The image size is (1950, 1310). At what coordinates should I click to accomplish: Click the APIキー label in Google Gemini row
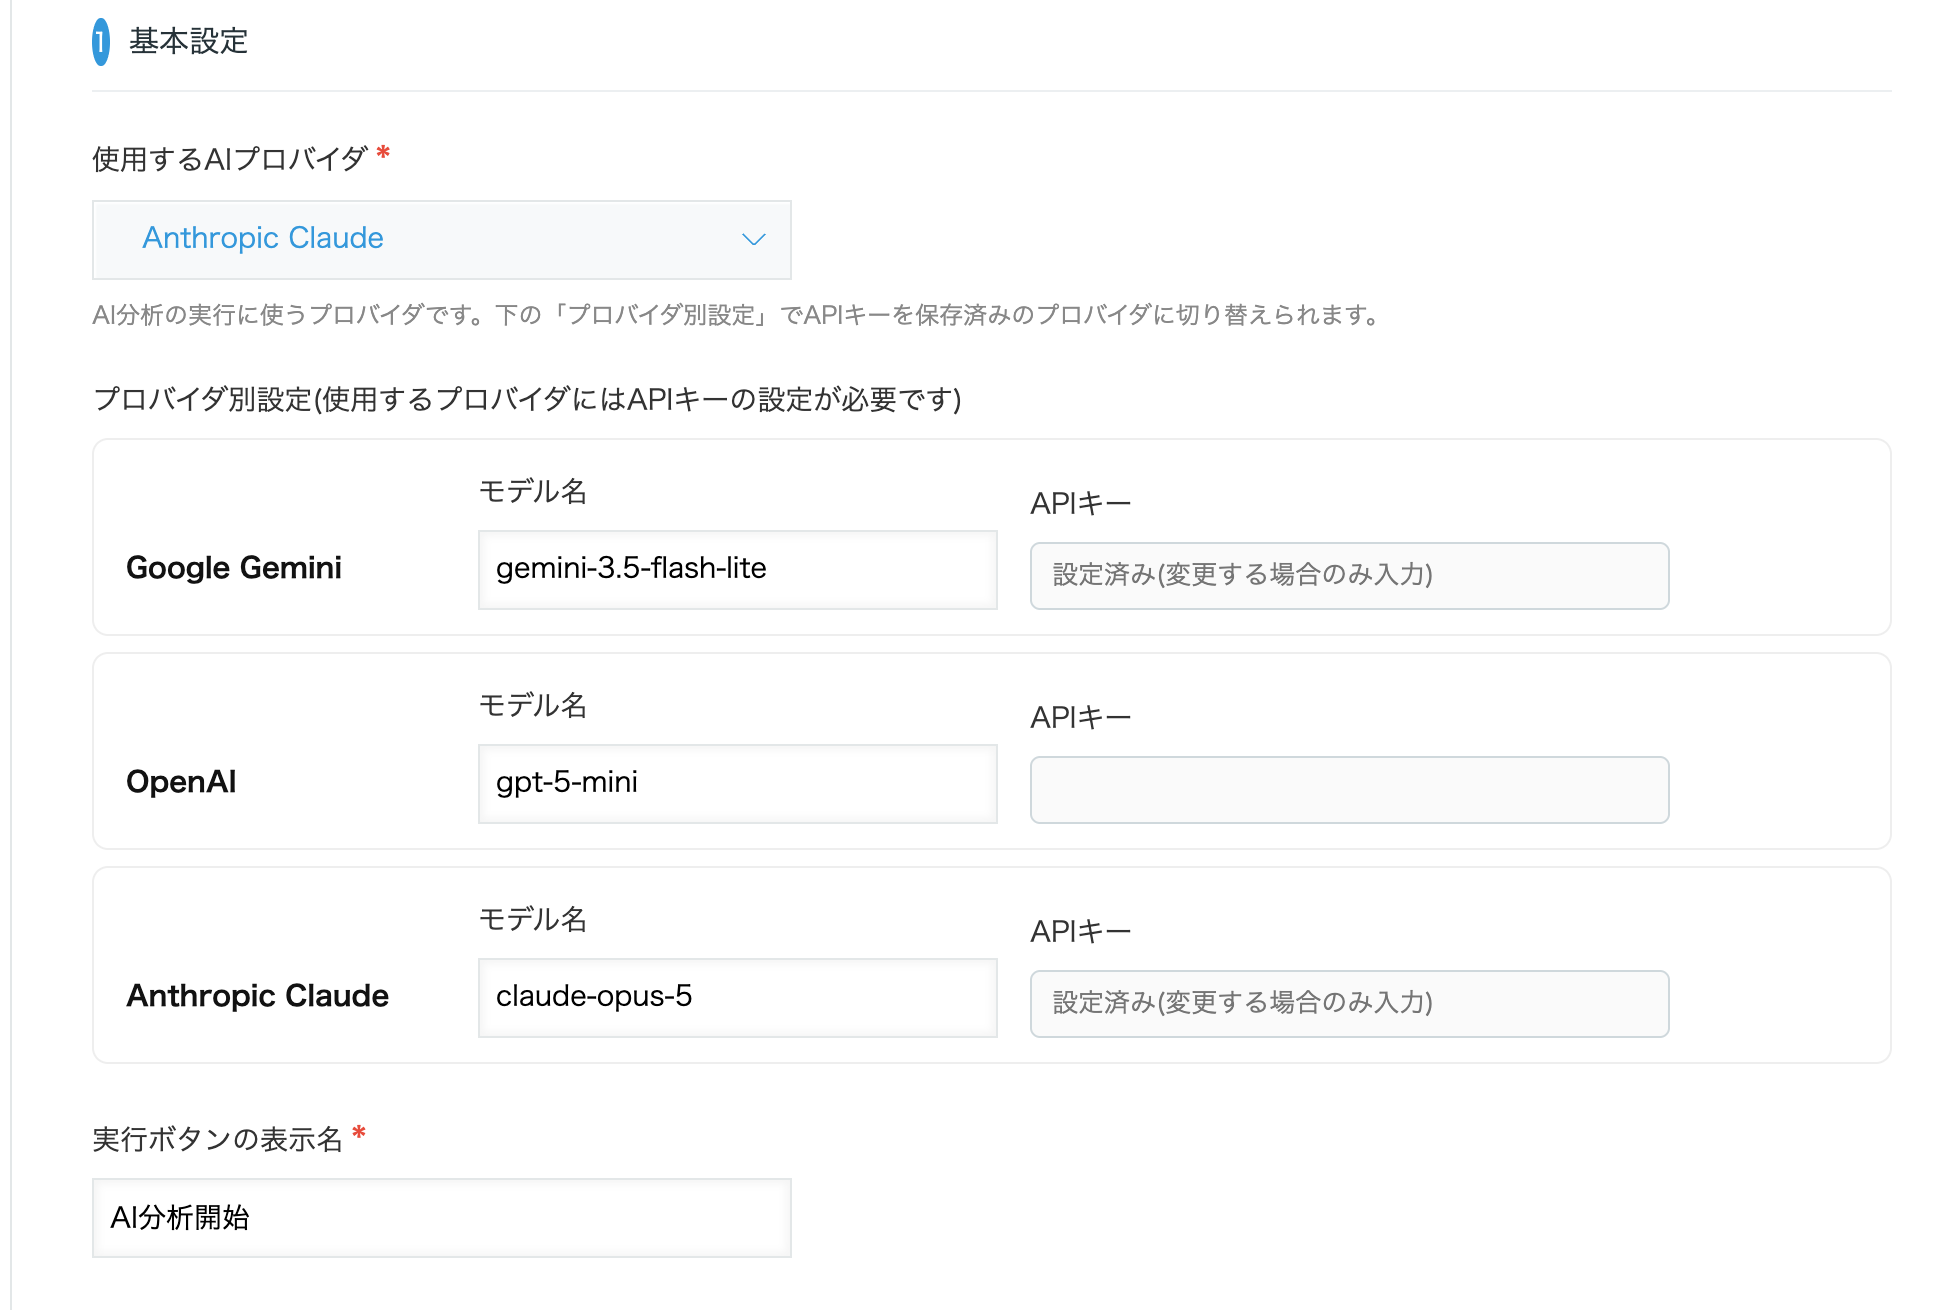[x=1081, y=503]
